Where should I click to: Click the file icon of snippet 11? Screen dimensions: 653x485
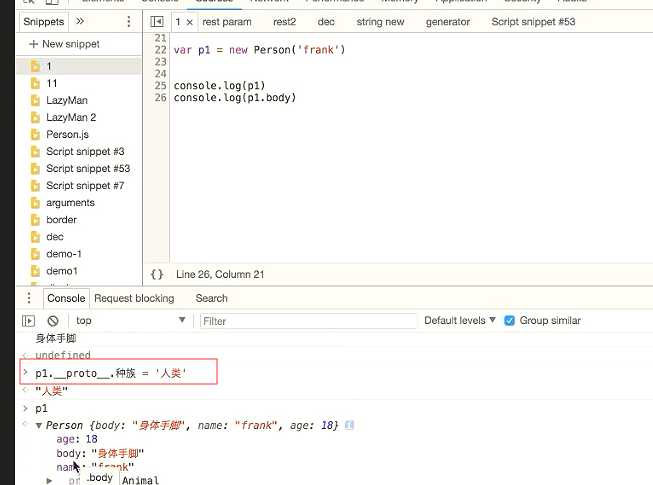[x=35, y=83]
